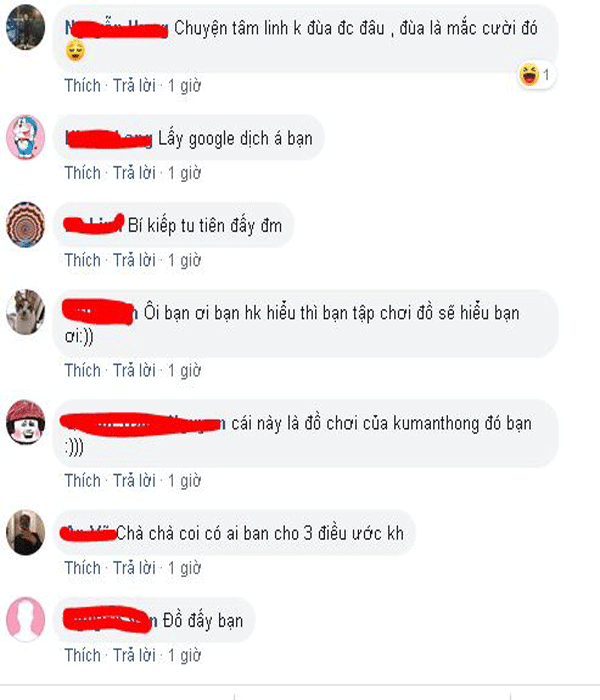Like the 'Chuyện tâm linh' comment
Image resolution: width=600 pixels, height=700 pixels.
tap(83, 85)
